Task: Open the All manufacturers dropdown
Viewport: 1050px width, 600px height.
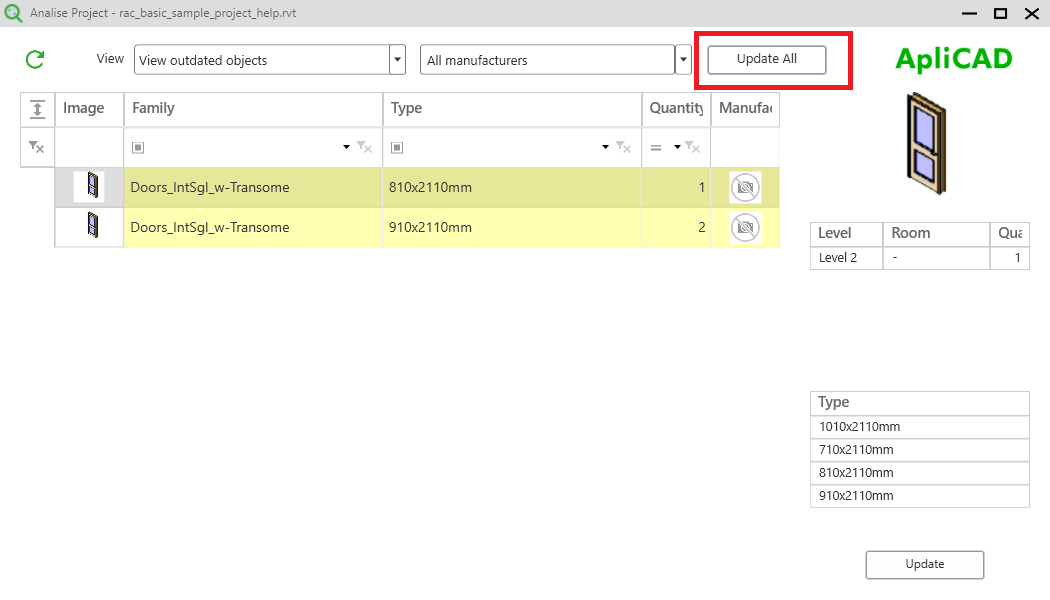Action: coord(684,60)
